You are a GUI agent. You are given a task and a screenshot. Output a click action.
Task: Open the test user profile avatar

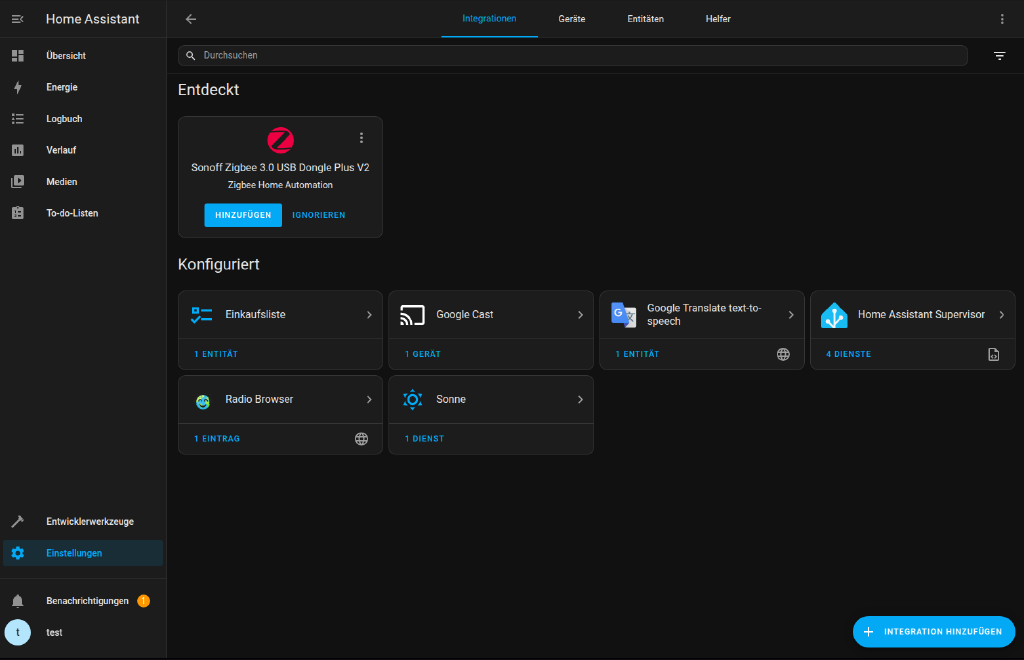coord(18,632)
